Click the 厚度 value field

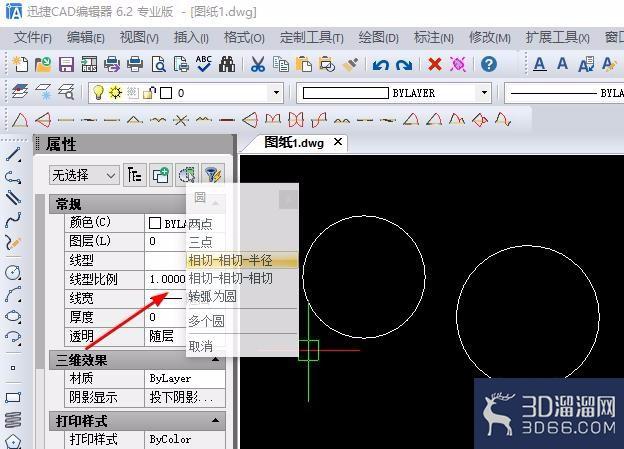(167, 317)
